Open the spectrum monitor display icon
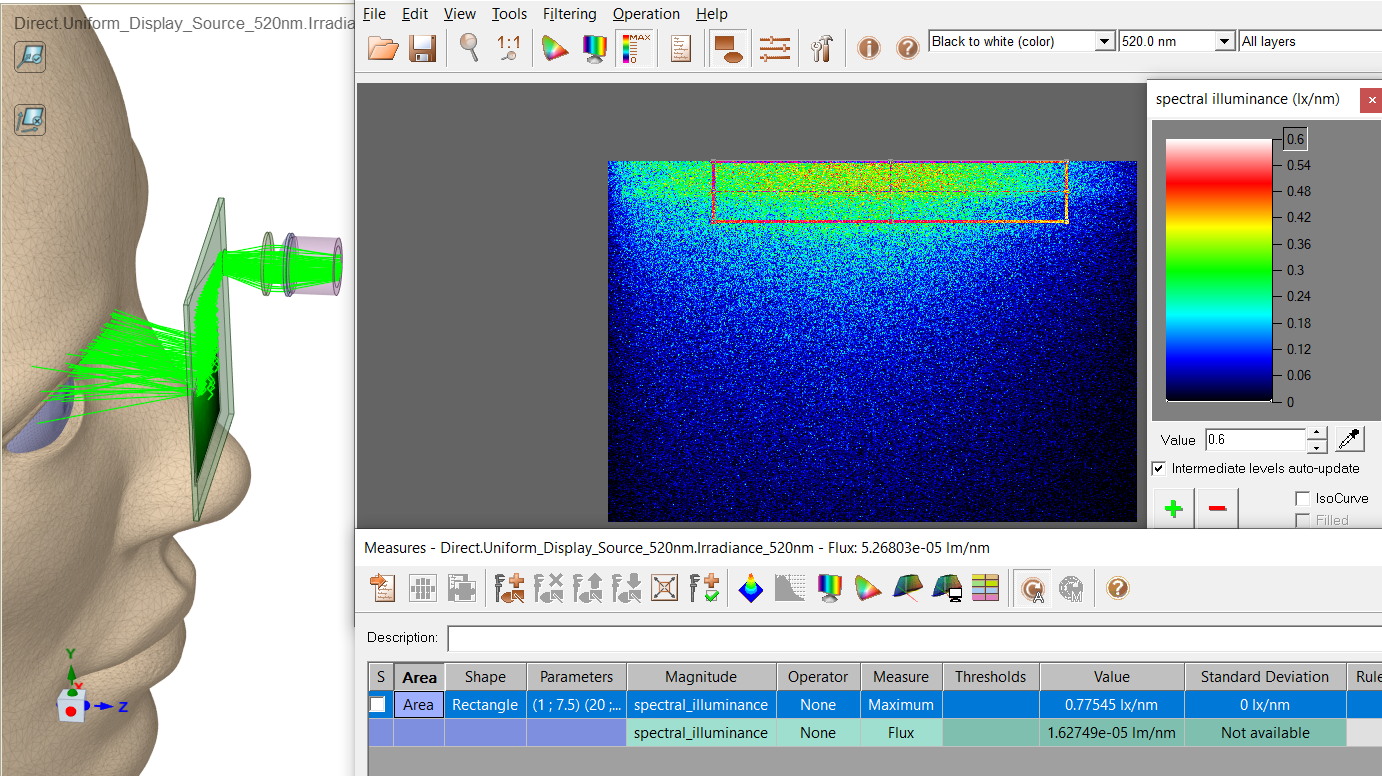The width and height of the screenshot is (1382, 776). coord(595,47)
